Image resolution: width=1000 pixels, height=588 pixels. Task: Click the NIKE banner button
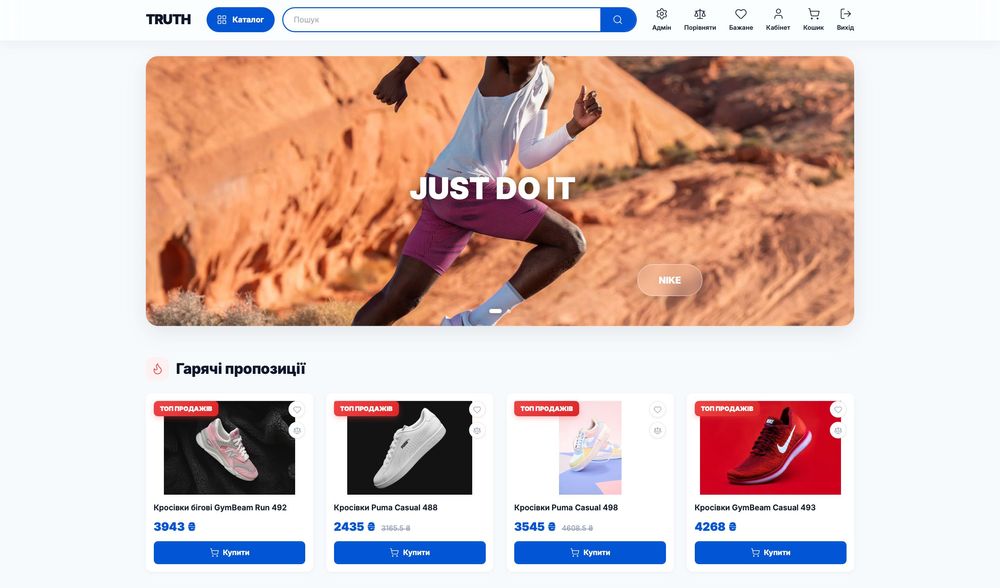670,280
